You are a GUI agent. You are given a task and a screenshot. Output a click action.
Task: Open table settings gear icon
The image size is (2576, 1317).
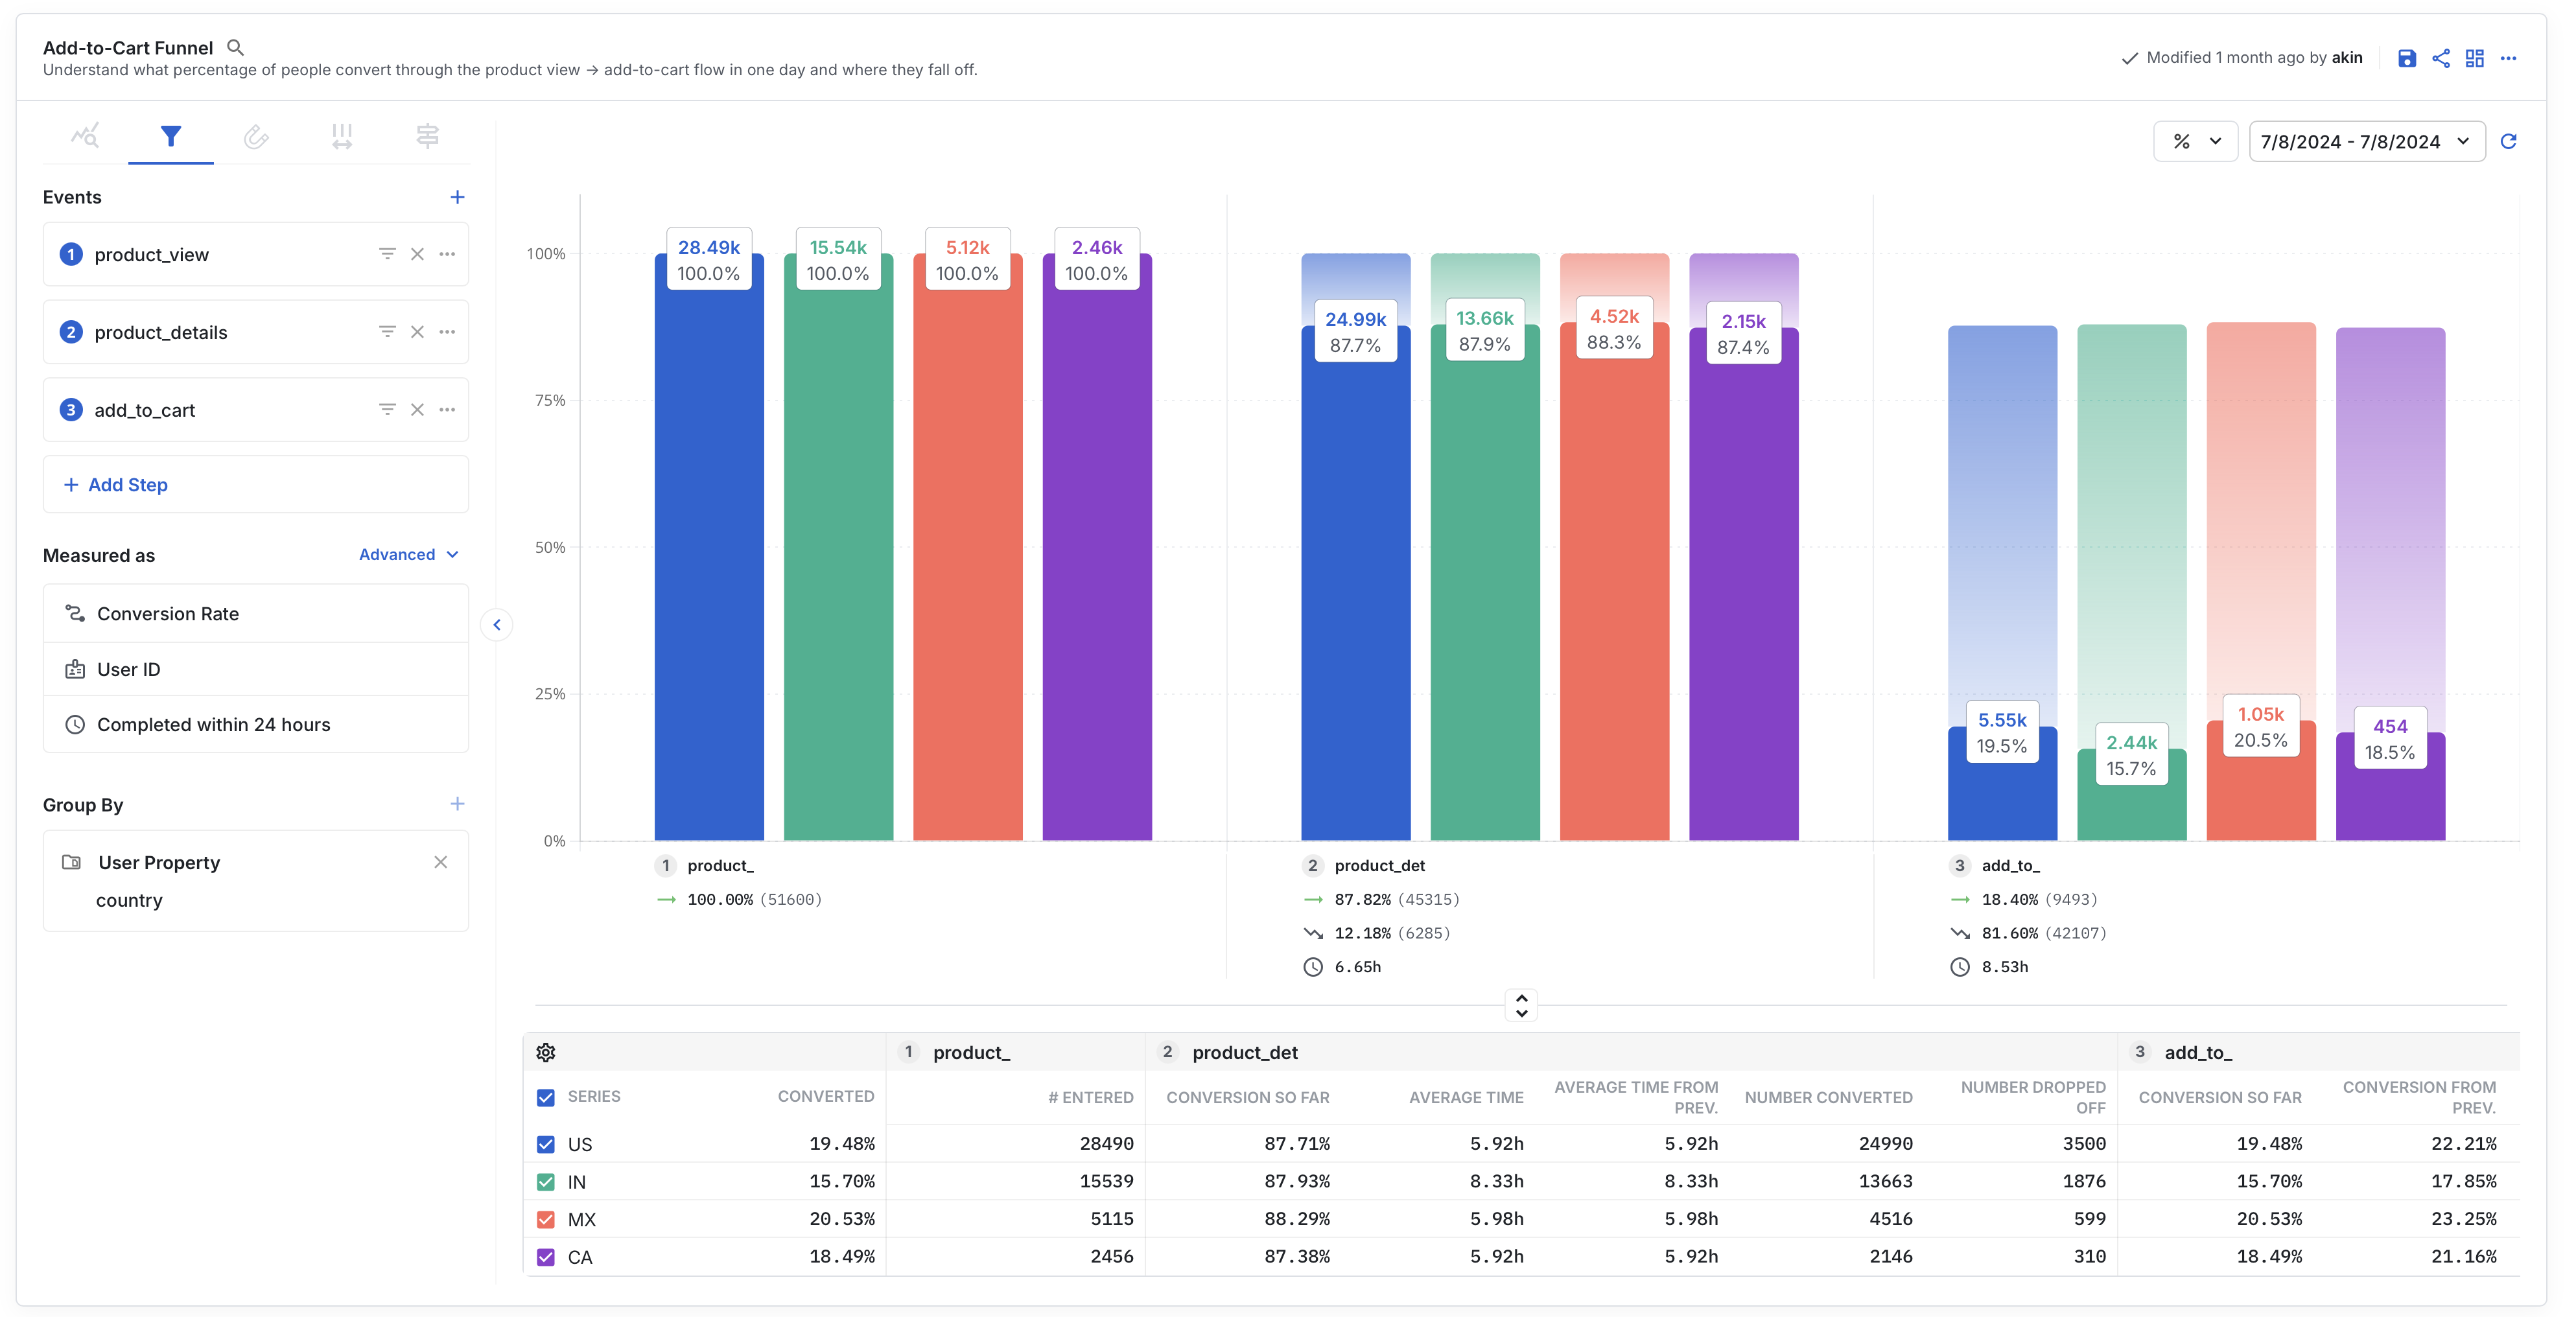pyautogui.click(x=546, y=1052)
